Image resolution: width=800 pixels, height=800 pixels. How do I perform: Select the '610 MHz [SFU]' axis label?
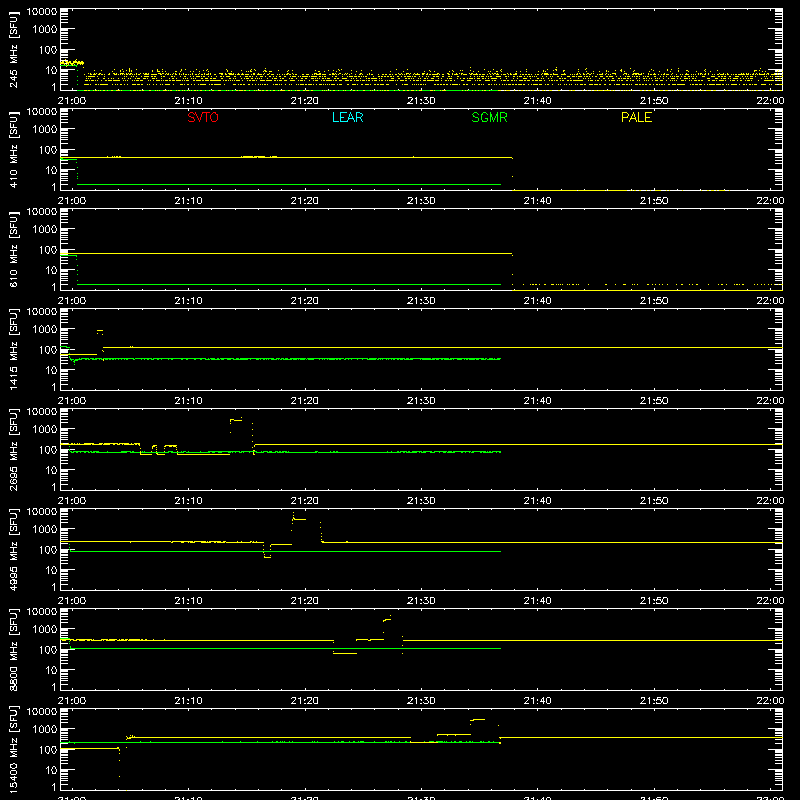13,249
